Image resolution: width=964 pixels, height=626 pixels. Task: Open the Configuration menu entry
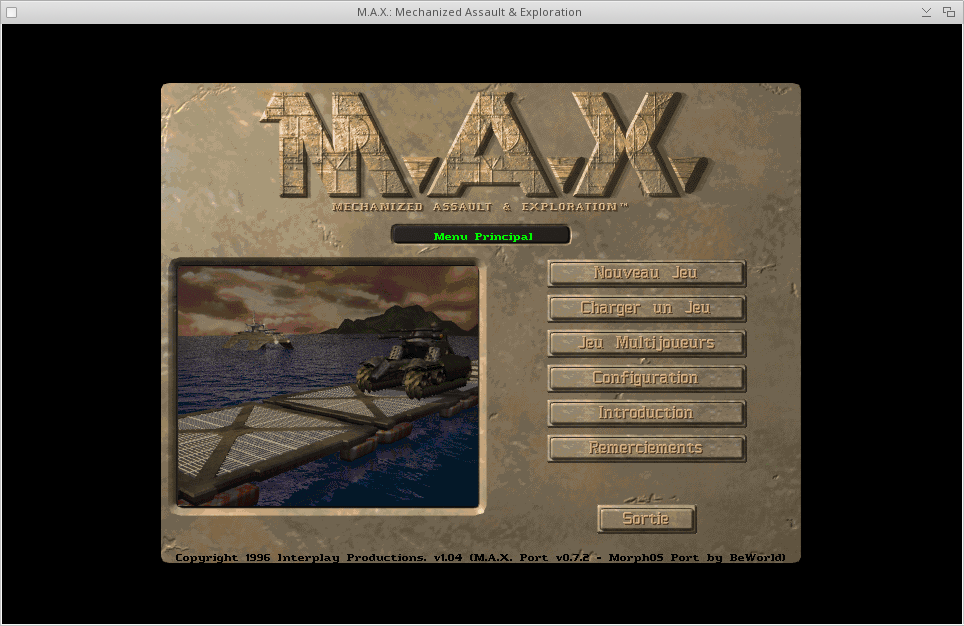pyautogui.click(x=646, y=378)
